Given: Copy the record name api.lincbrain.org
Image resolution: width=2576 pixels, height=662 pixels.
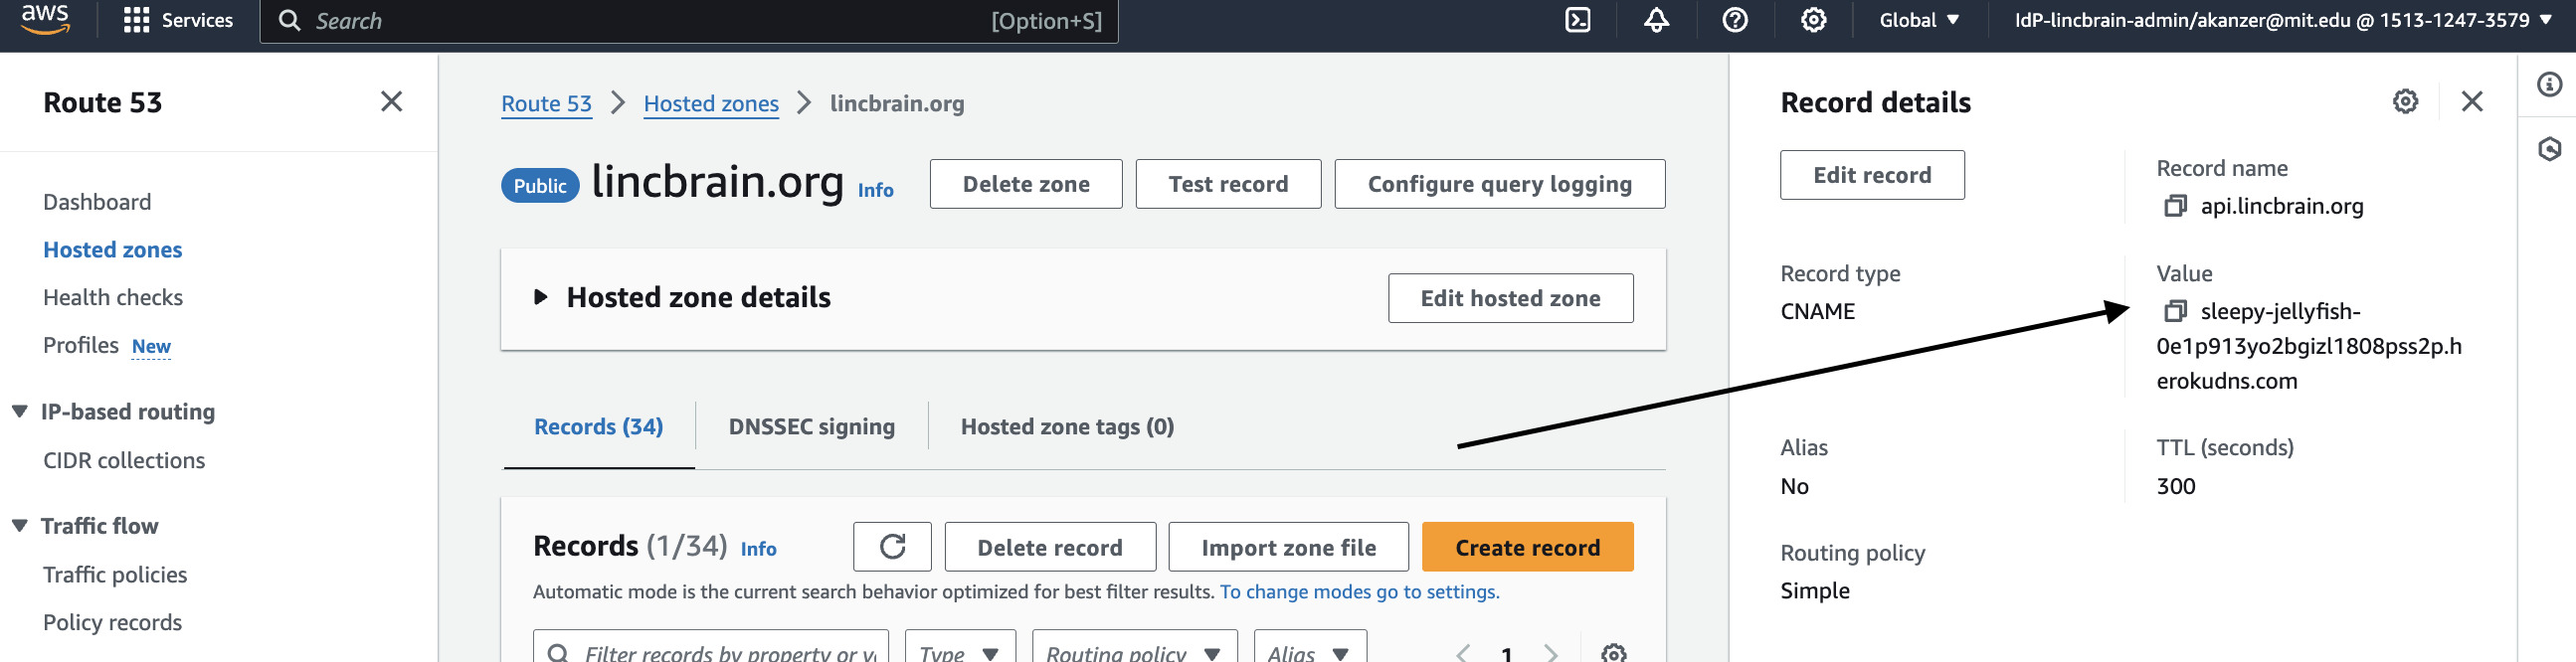Looking at the screenshot, I should 2175,206.
